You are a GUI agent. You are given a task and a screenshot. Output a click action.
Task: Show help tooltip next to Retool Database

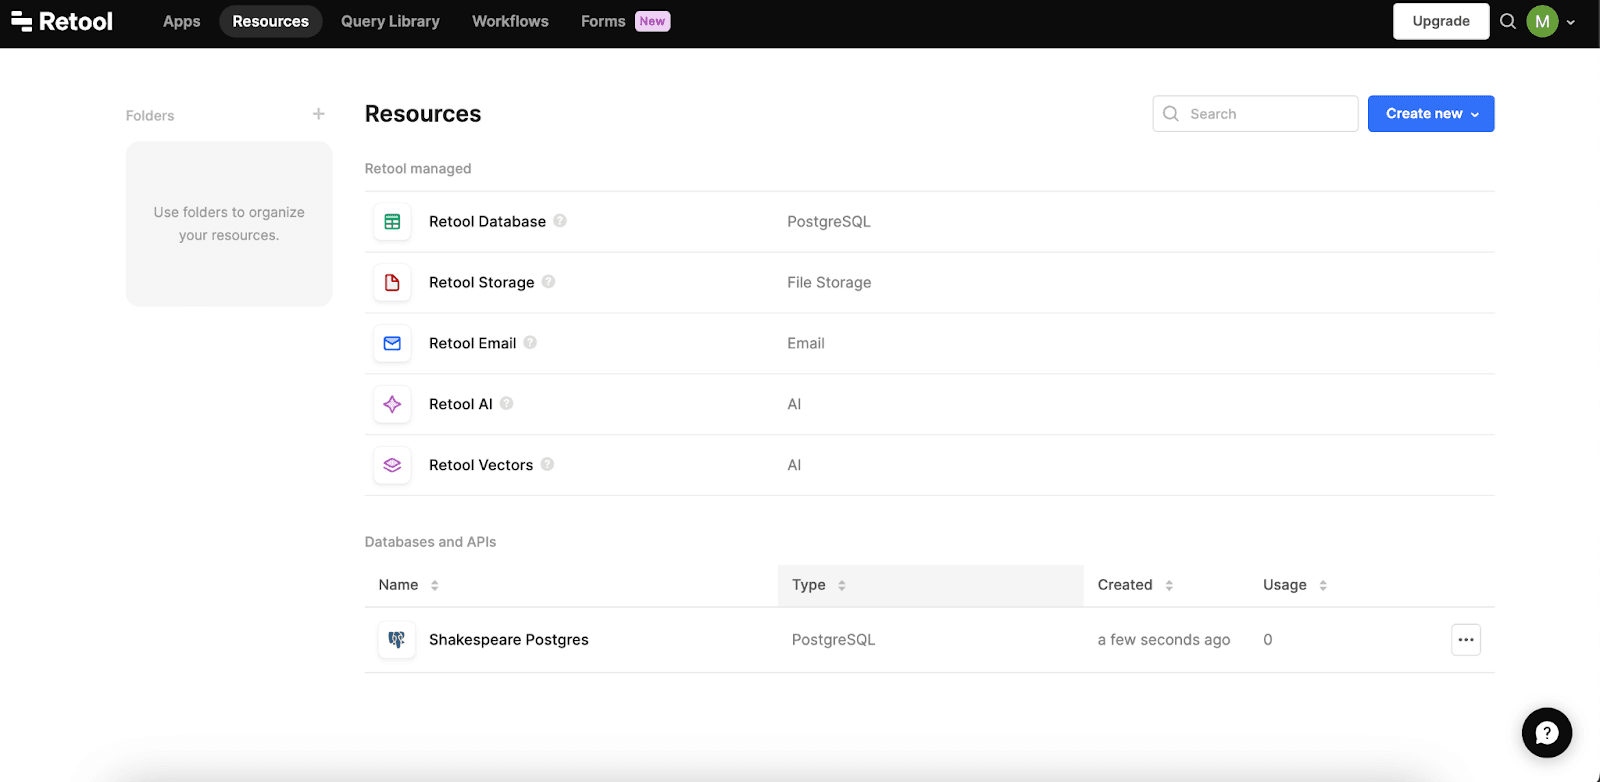coord(560,221)
